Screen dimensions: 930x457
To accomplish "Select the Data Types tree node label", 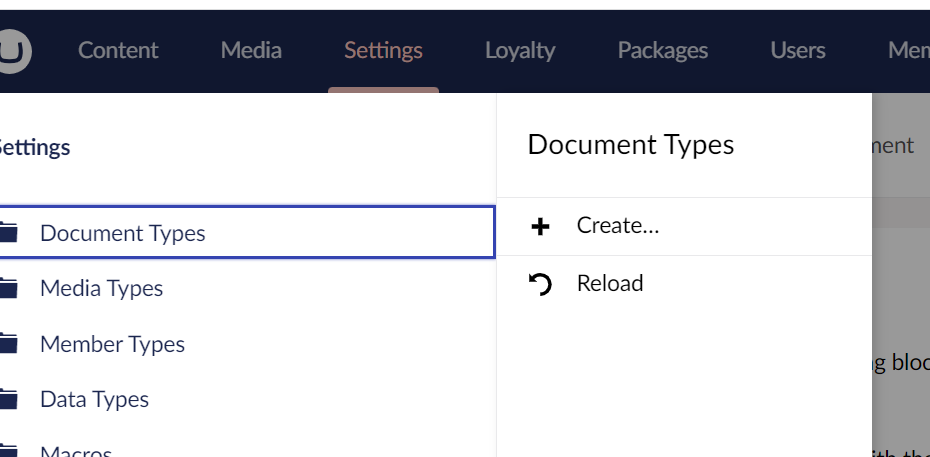I will [94, 400].
